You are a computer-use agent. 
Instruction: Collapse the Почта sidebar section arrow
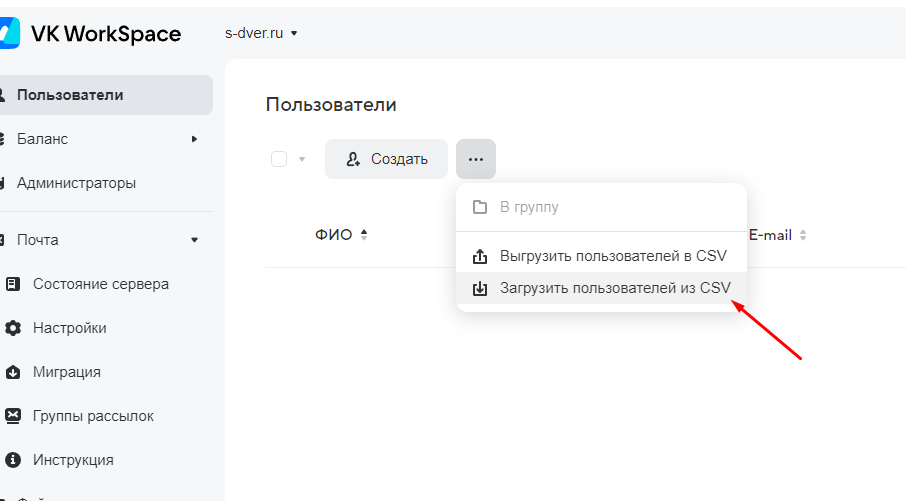pos(194,240)
